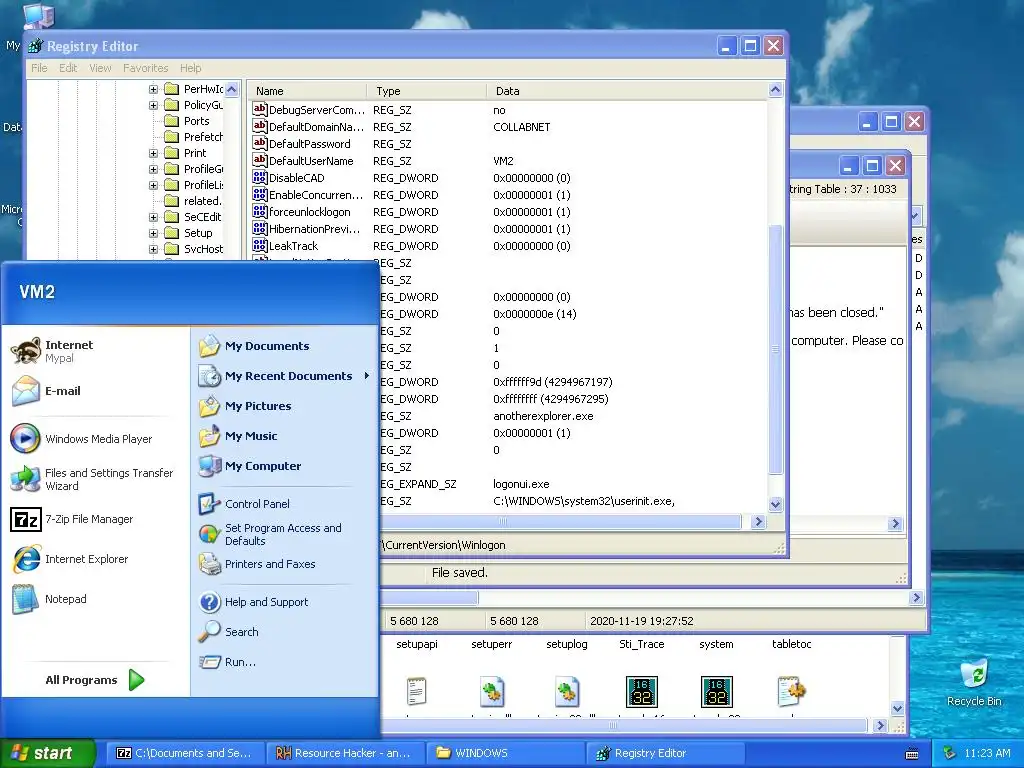Launch Windows Media Player icon
The width and height of the screenshot is (1024, 768).
click(25, 438)
